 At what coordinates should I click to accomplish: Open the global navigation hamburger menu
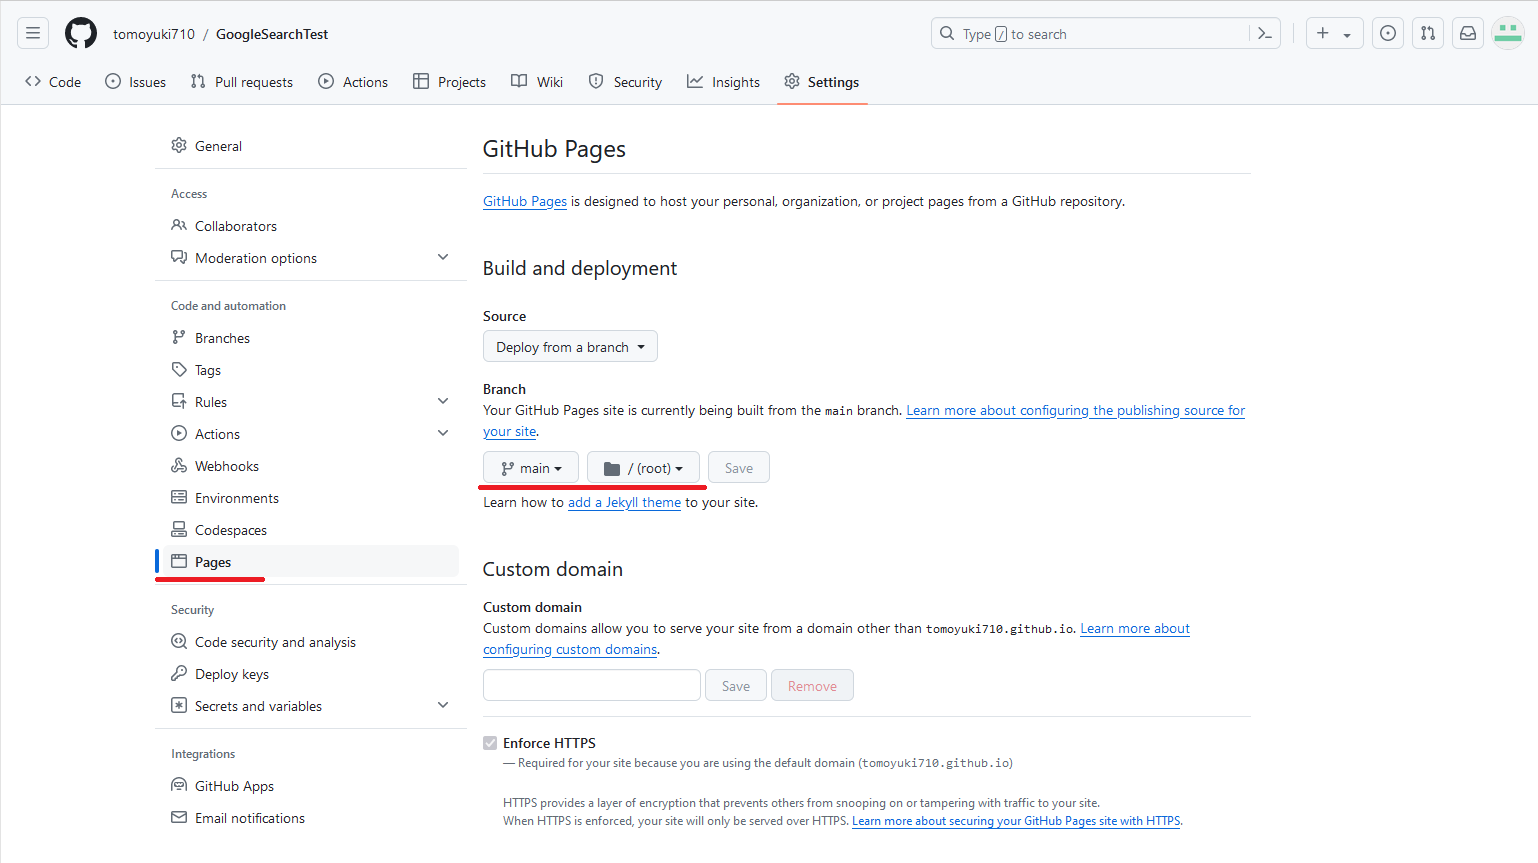(x=32, y=32)
